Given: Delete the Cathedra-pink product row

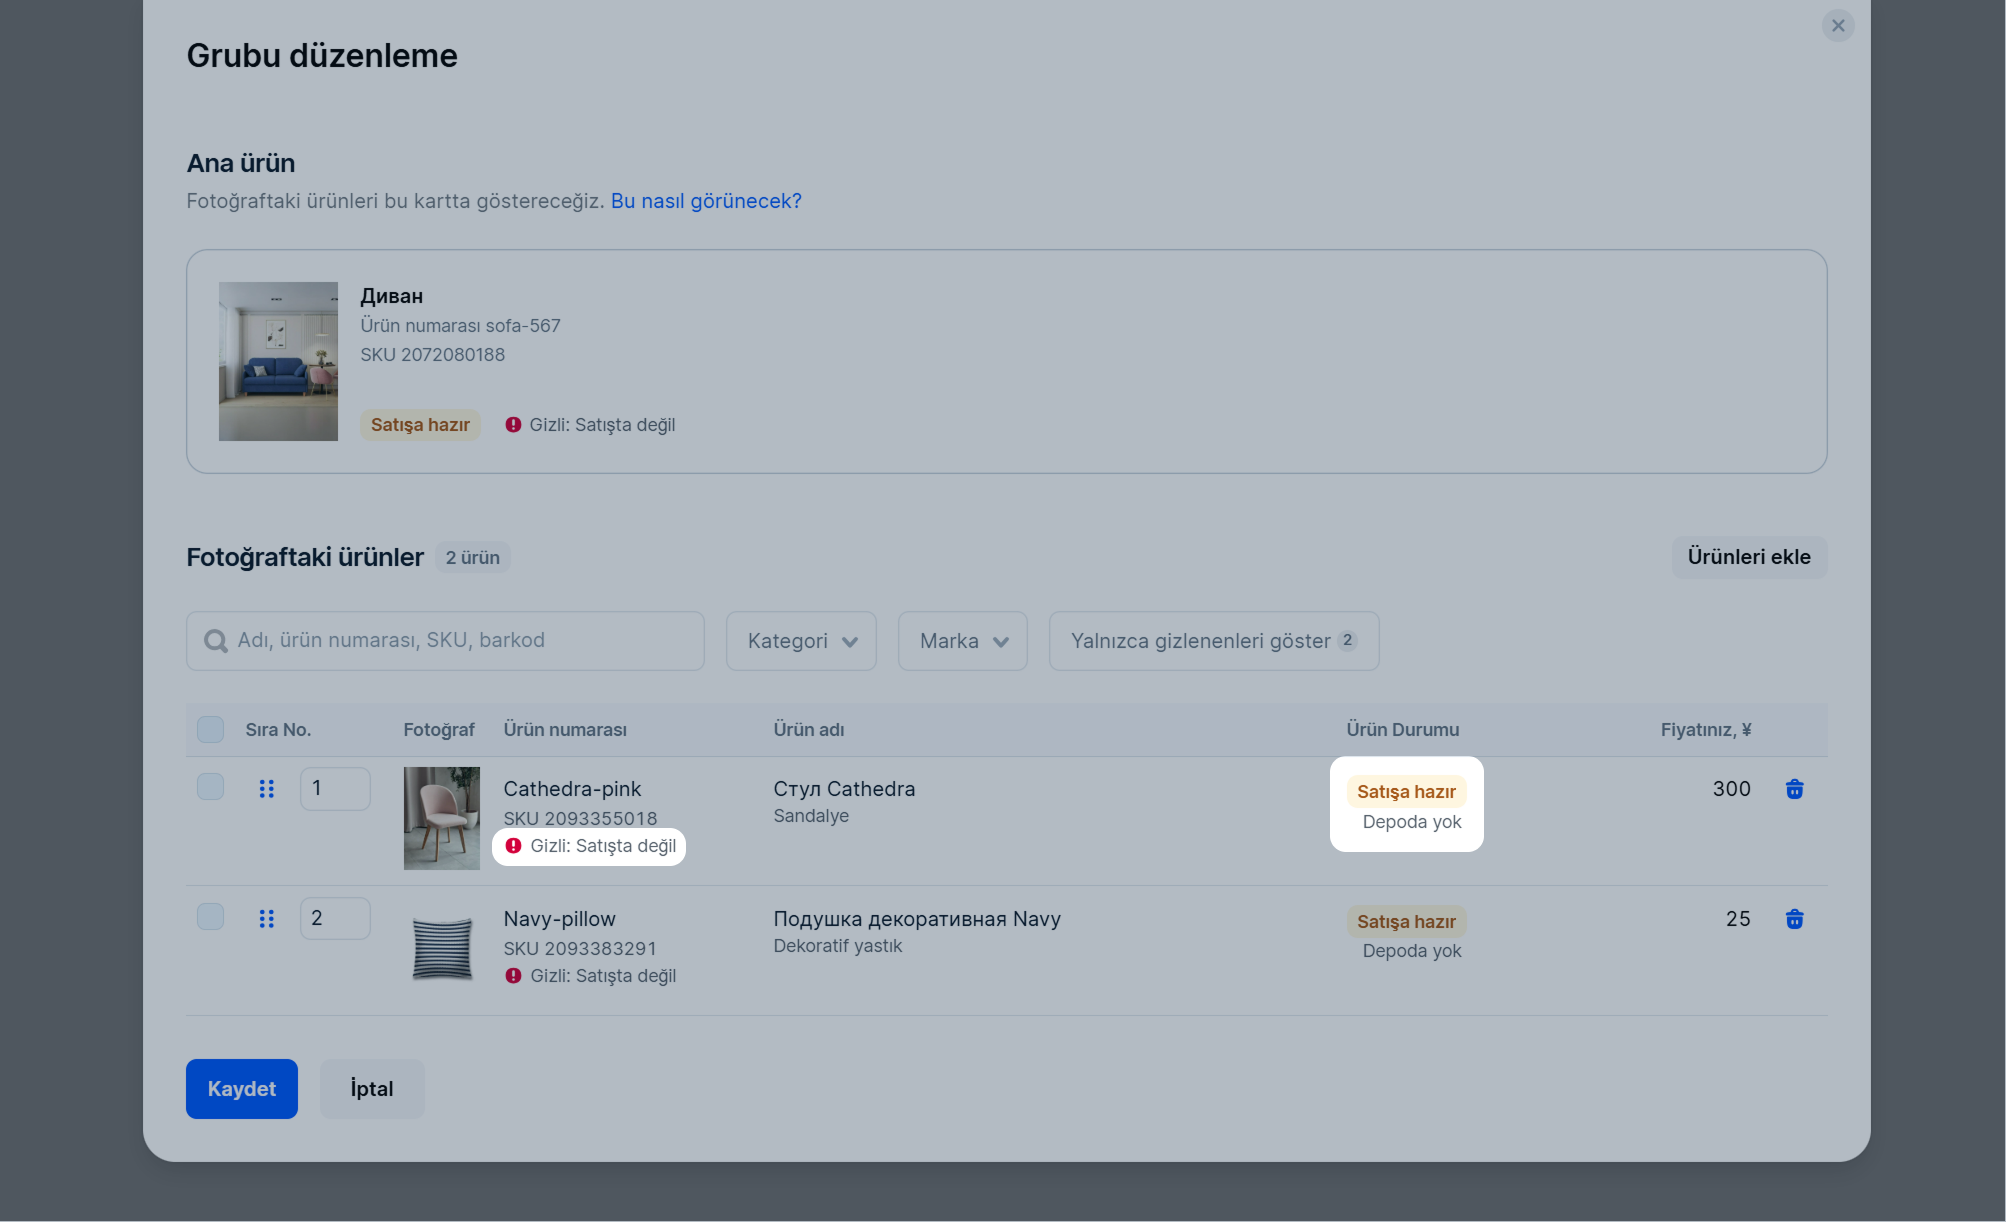Looking at the screenshot, I should tap(1794, 789).
